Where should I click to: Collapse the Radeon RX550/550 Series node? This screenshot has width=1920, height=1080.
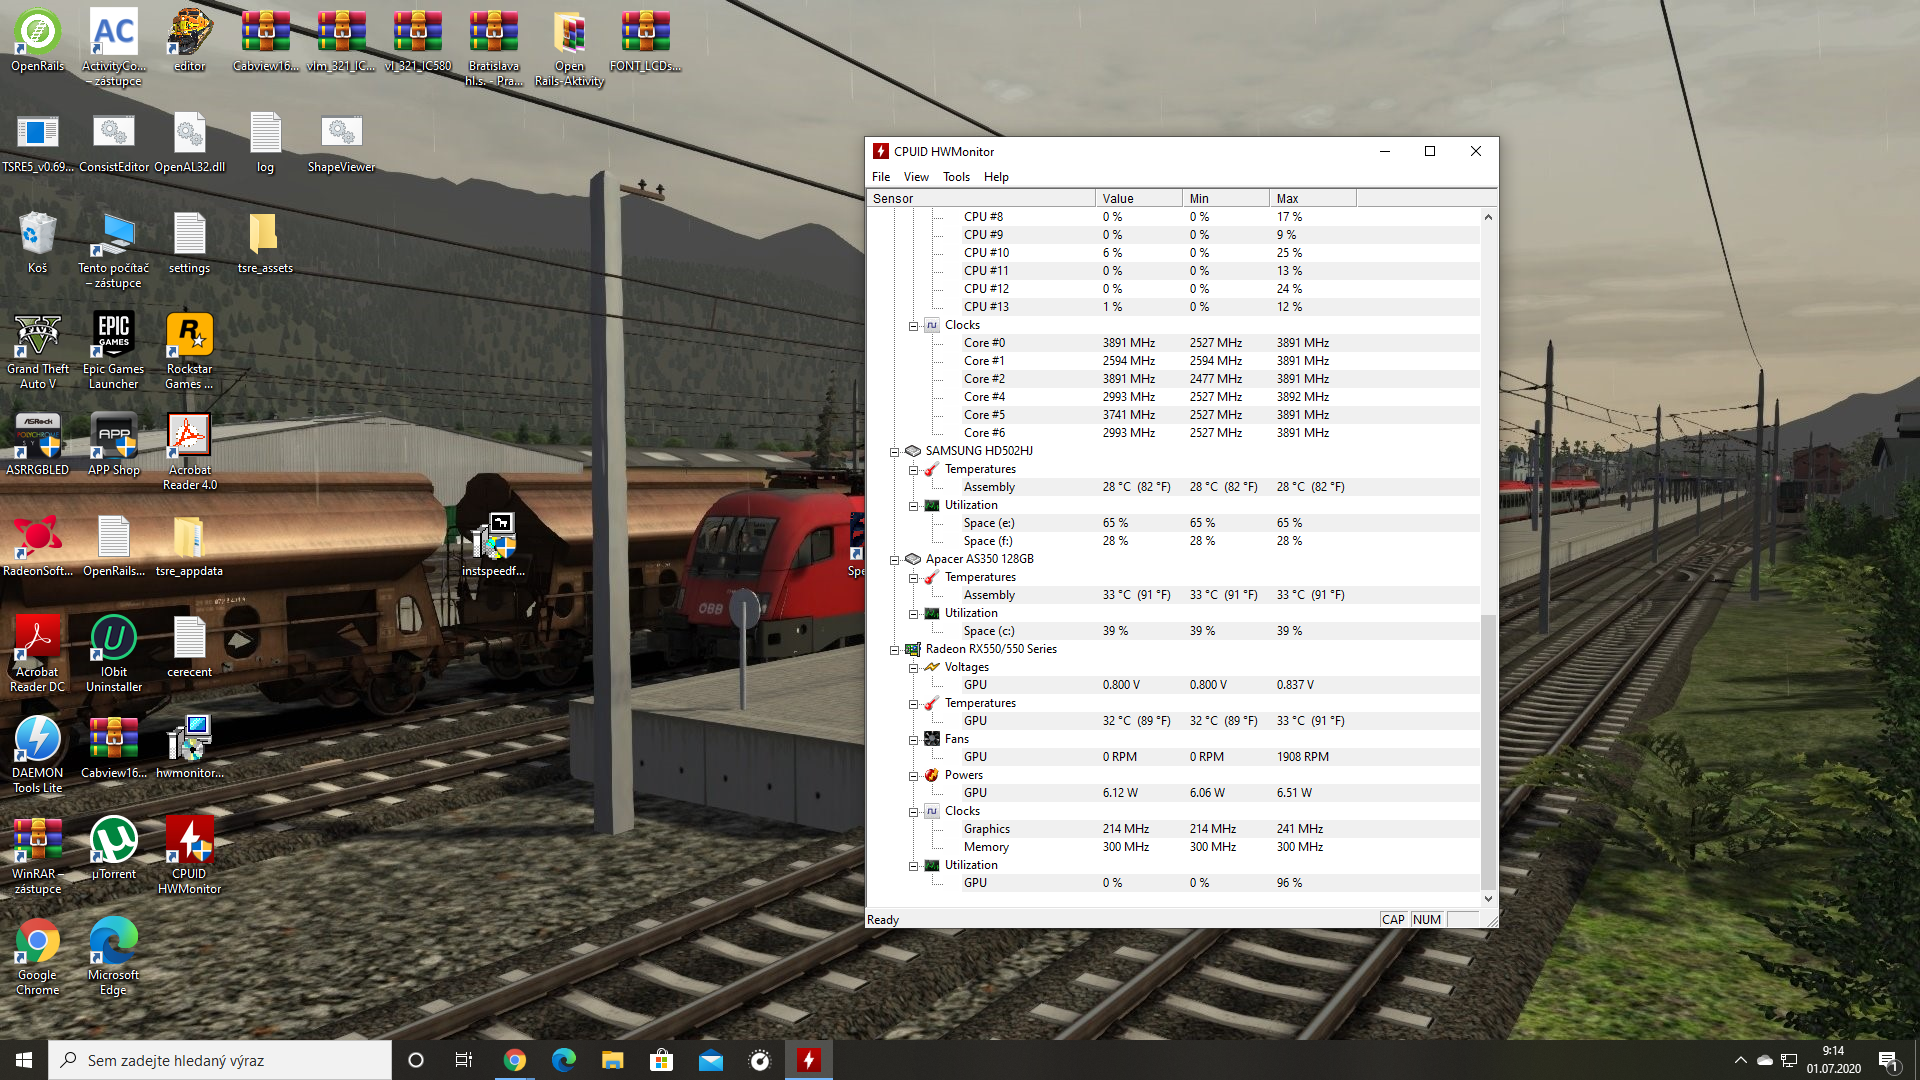895,650
